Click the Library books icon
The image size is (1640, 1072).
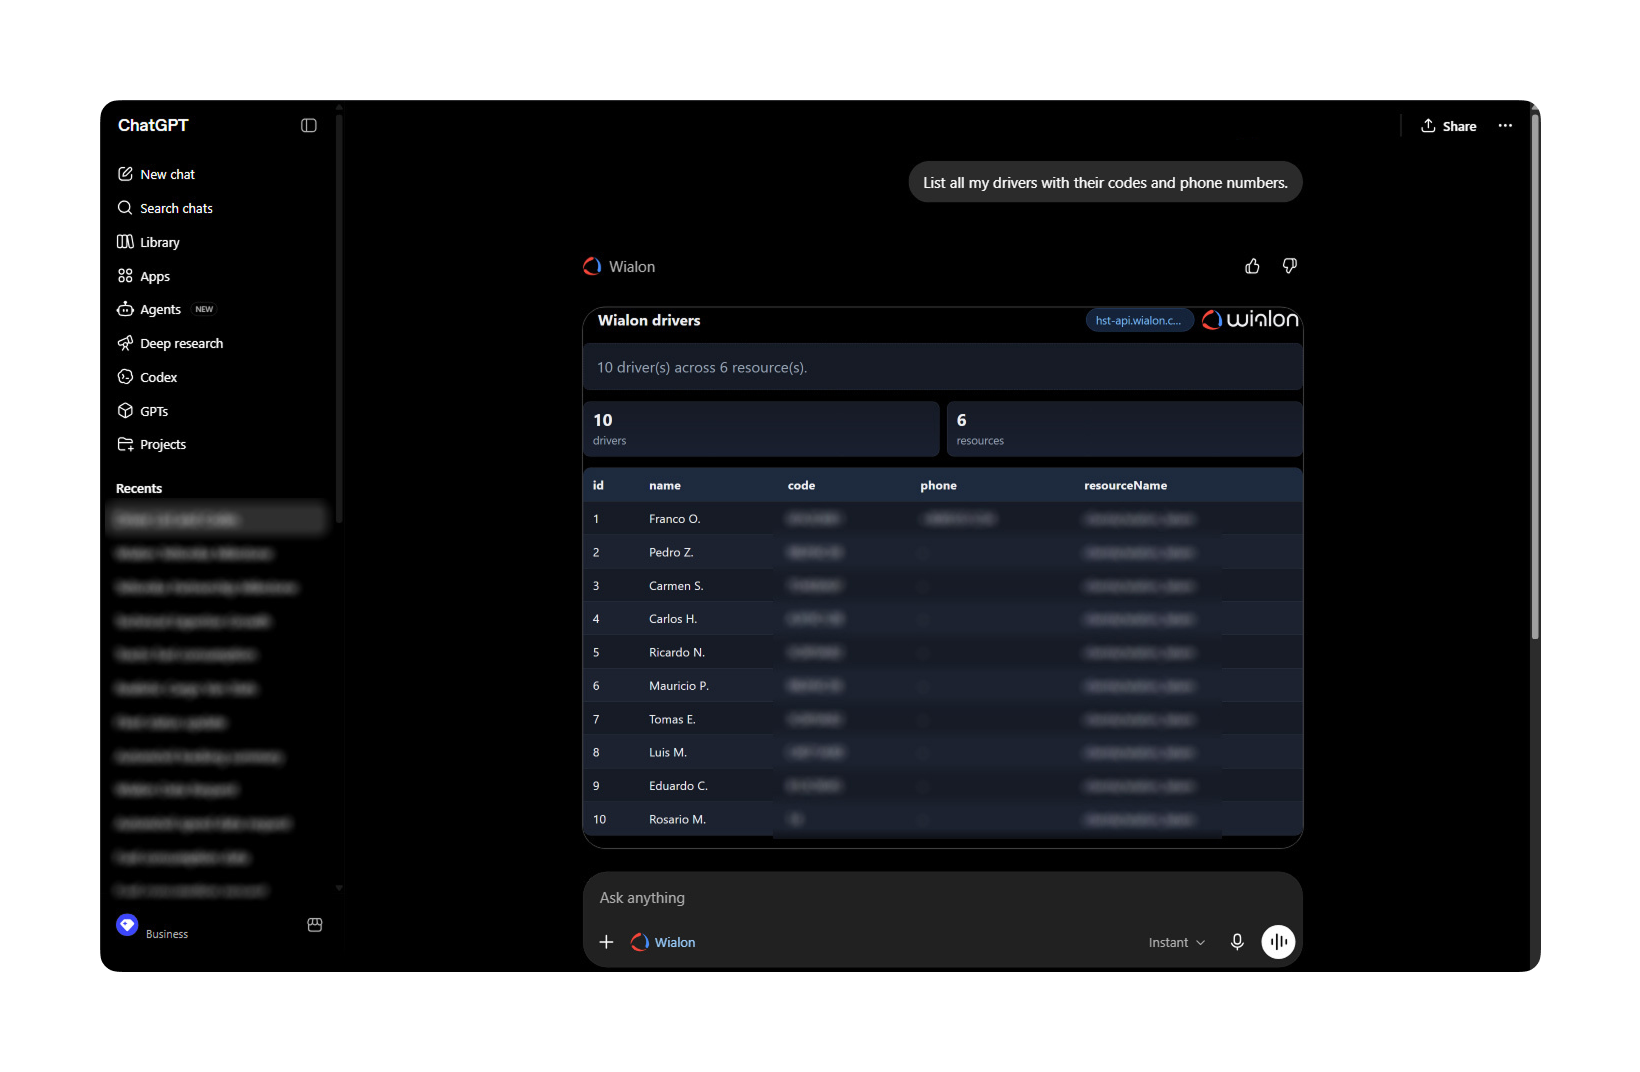tap(125, 242)
